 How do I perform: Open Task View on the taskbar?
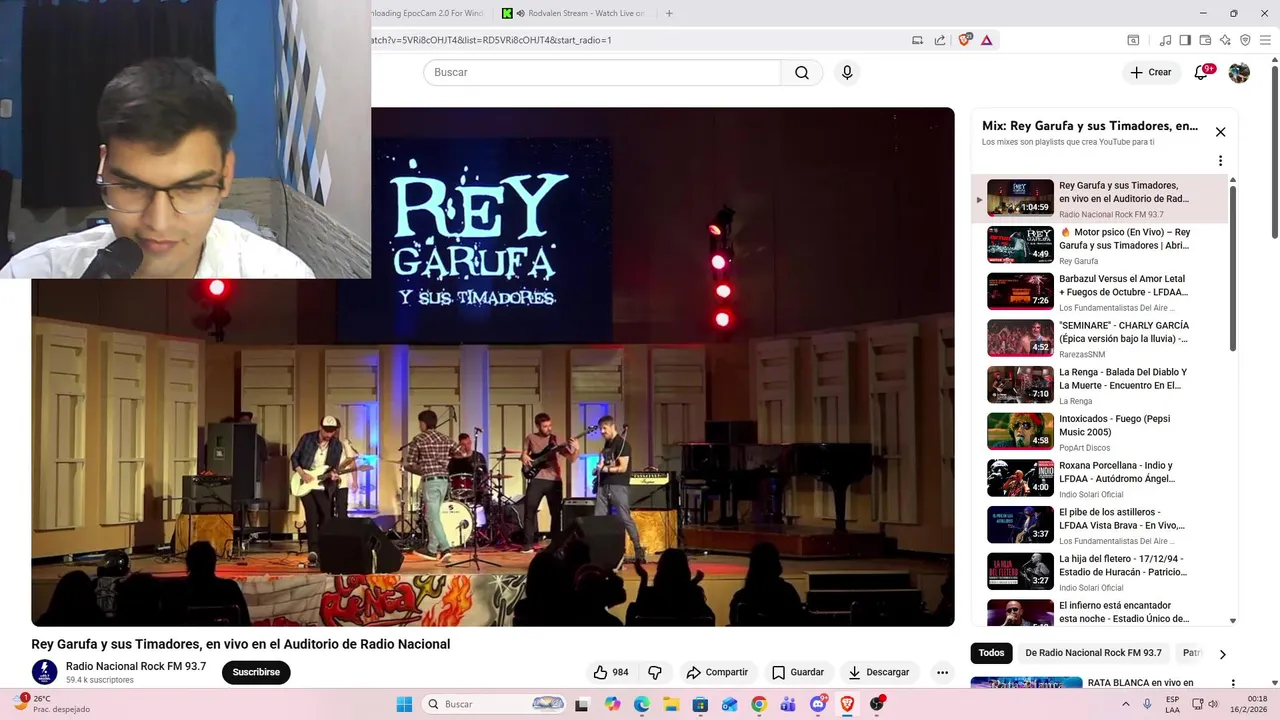pyautogui.click(x=581, y=704)
